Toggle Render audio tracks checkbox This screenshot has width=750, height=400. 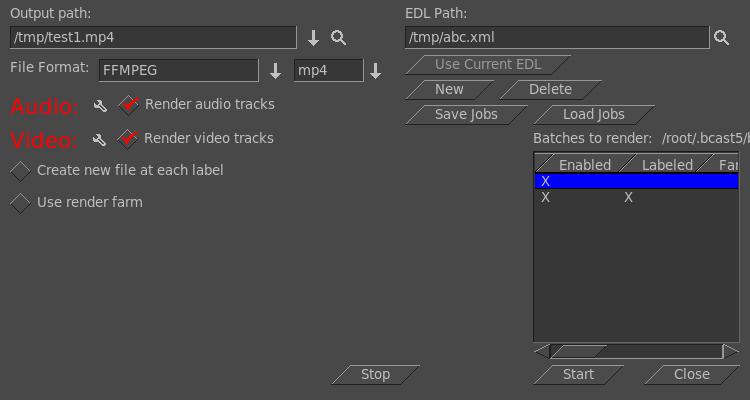click(x=129, y=105)
